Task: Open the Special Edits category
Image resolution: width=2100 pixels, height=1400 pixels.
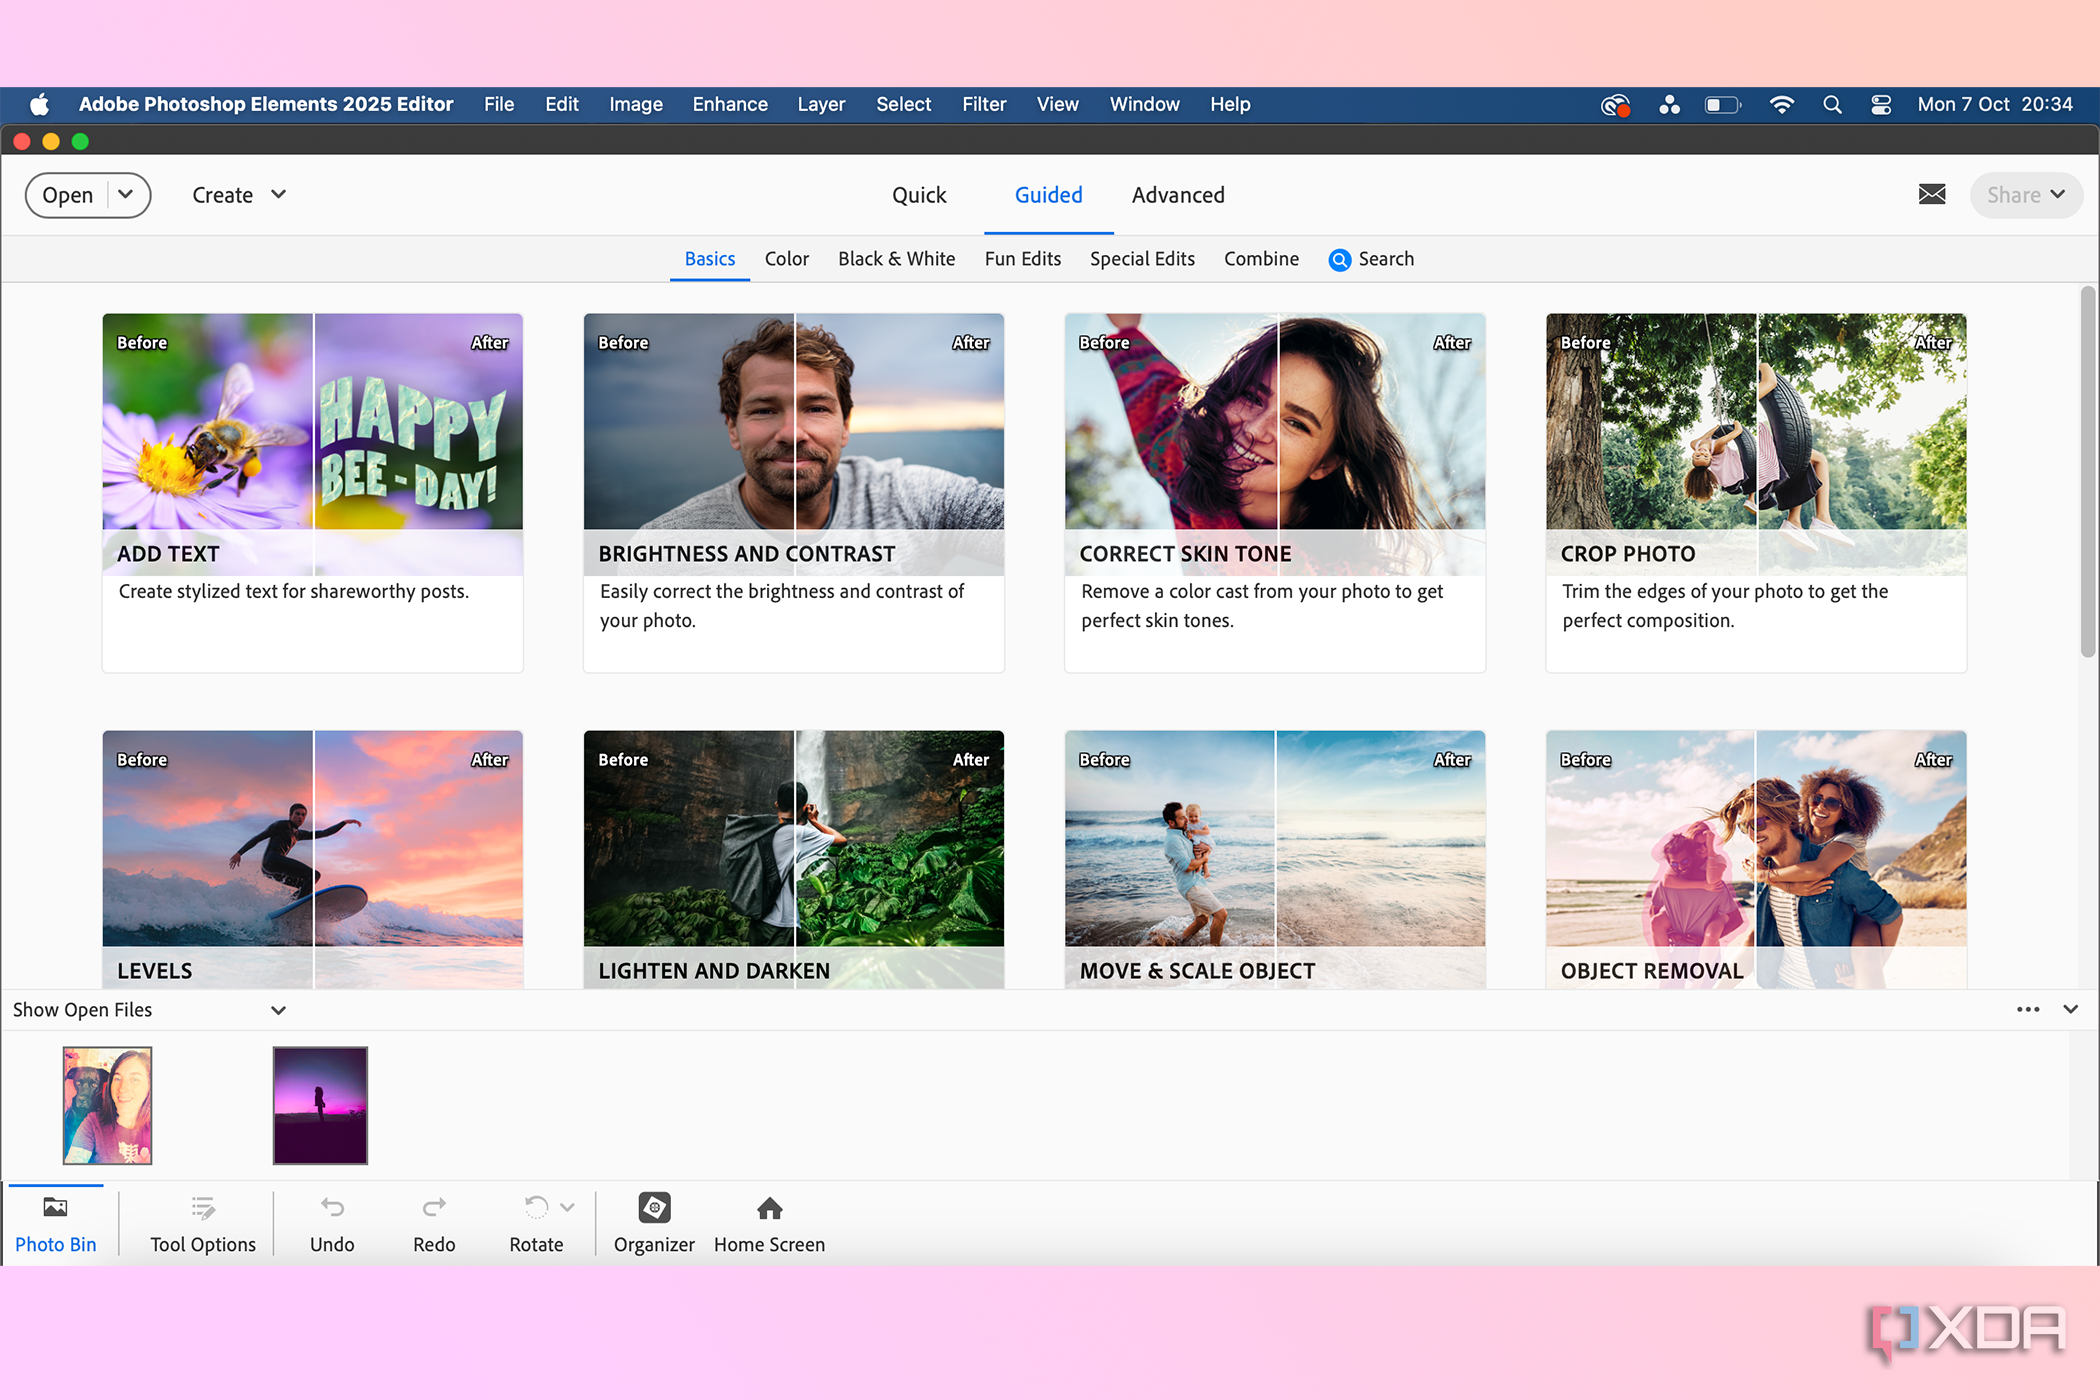Action: pyautogui.click(x=1142, y=259)
